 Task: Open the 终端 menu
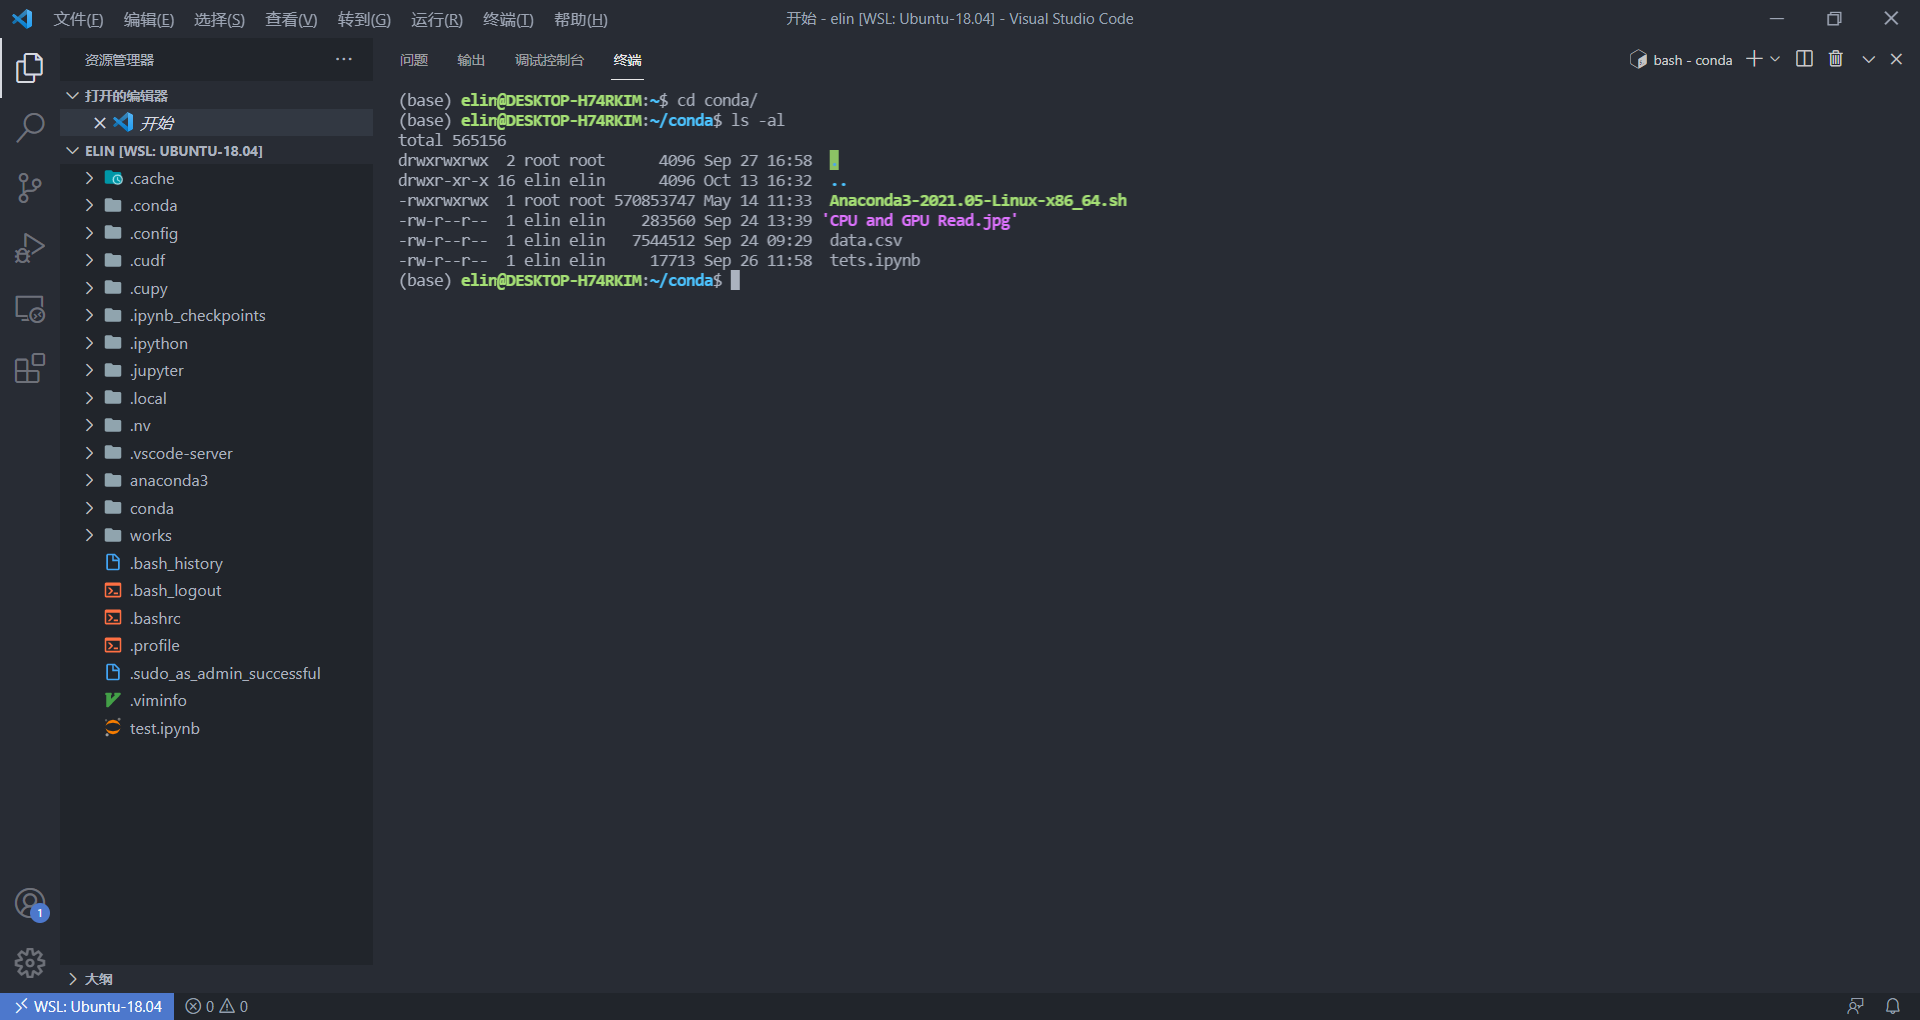click(x=506, y=19)
